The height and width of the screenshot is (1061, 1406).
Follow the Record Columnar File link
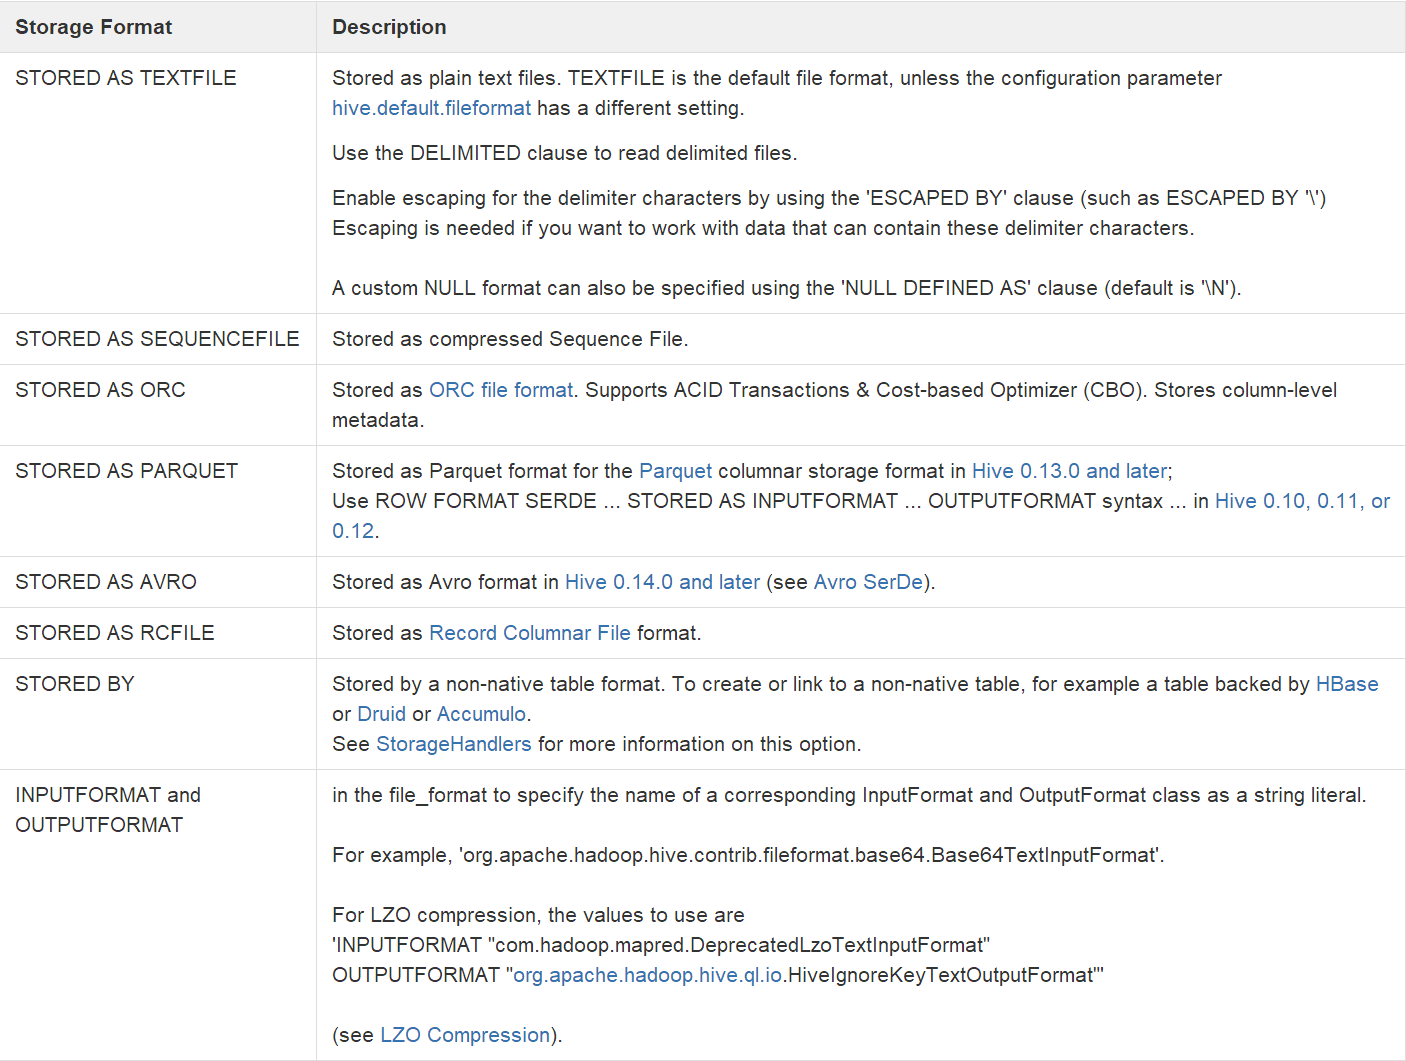(530, 633)
